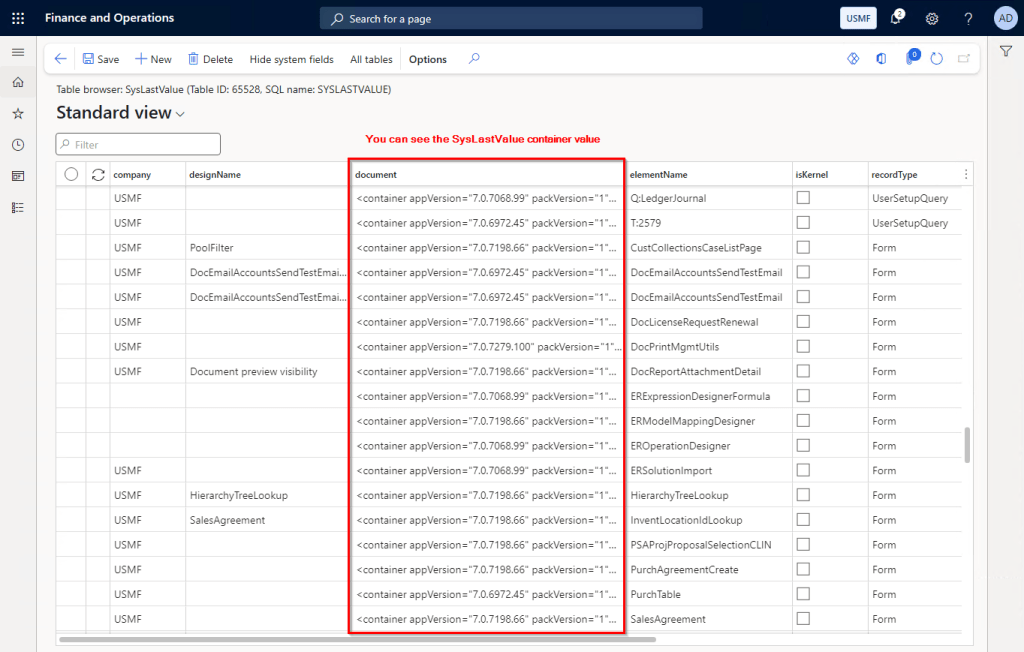Open the grid filter funnel pane
The height and width of the screenshot is (652, 1024).
coord(1006,50)
